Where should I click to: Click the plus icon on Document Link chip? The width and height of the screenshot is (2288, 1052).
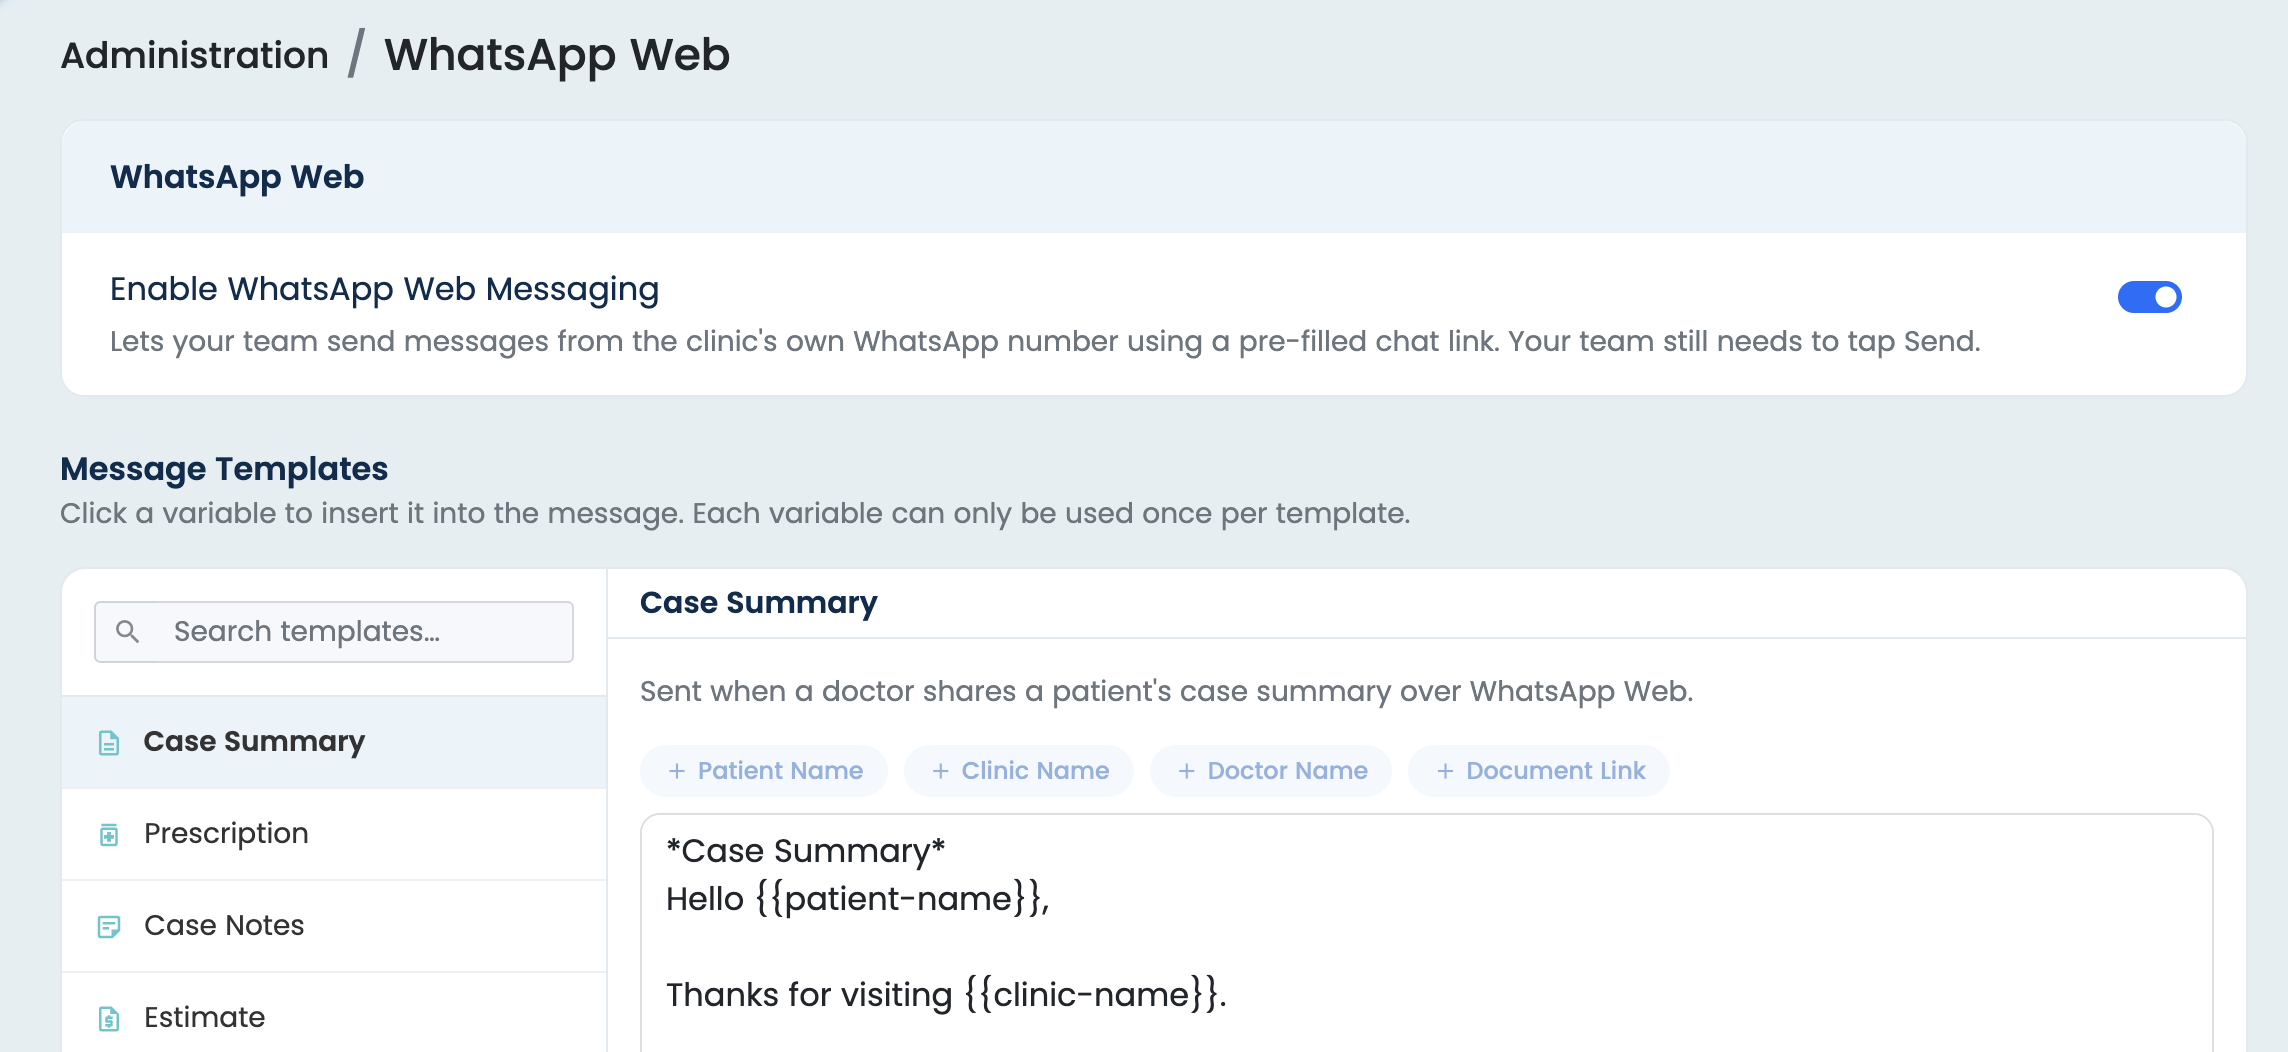tap(1445, 771)
